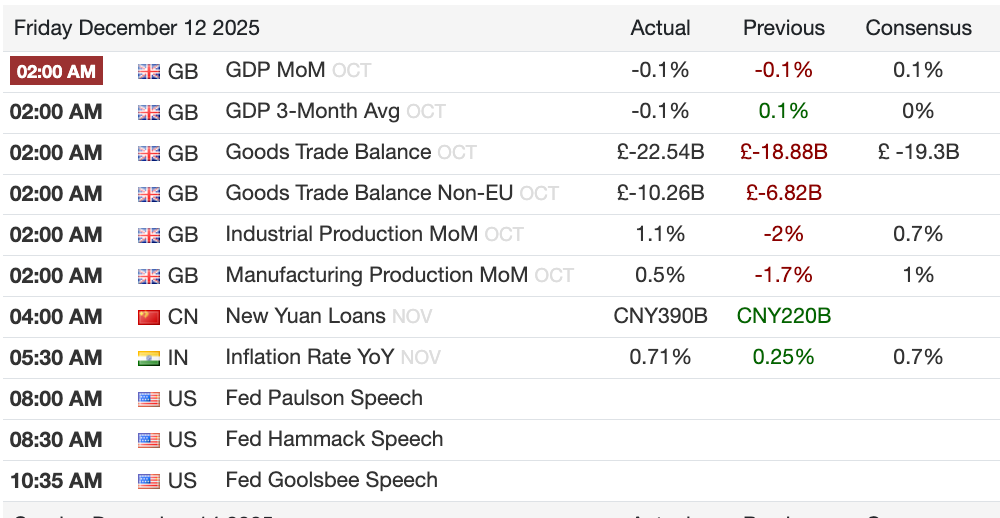Open the New Yuan Loans indicator
Viewport: 1000px width, 518px height.
(305, 316)
